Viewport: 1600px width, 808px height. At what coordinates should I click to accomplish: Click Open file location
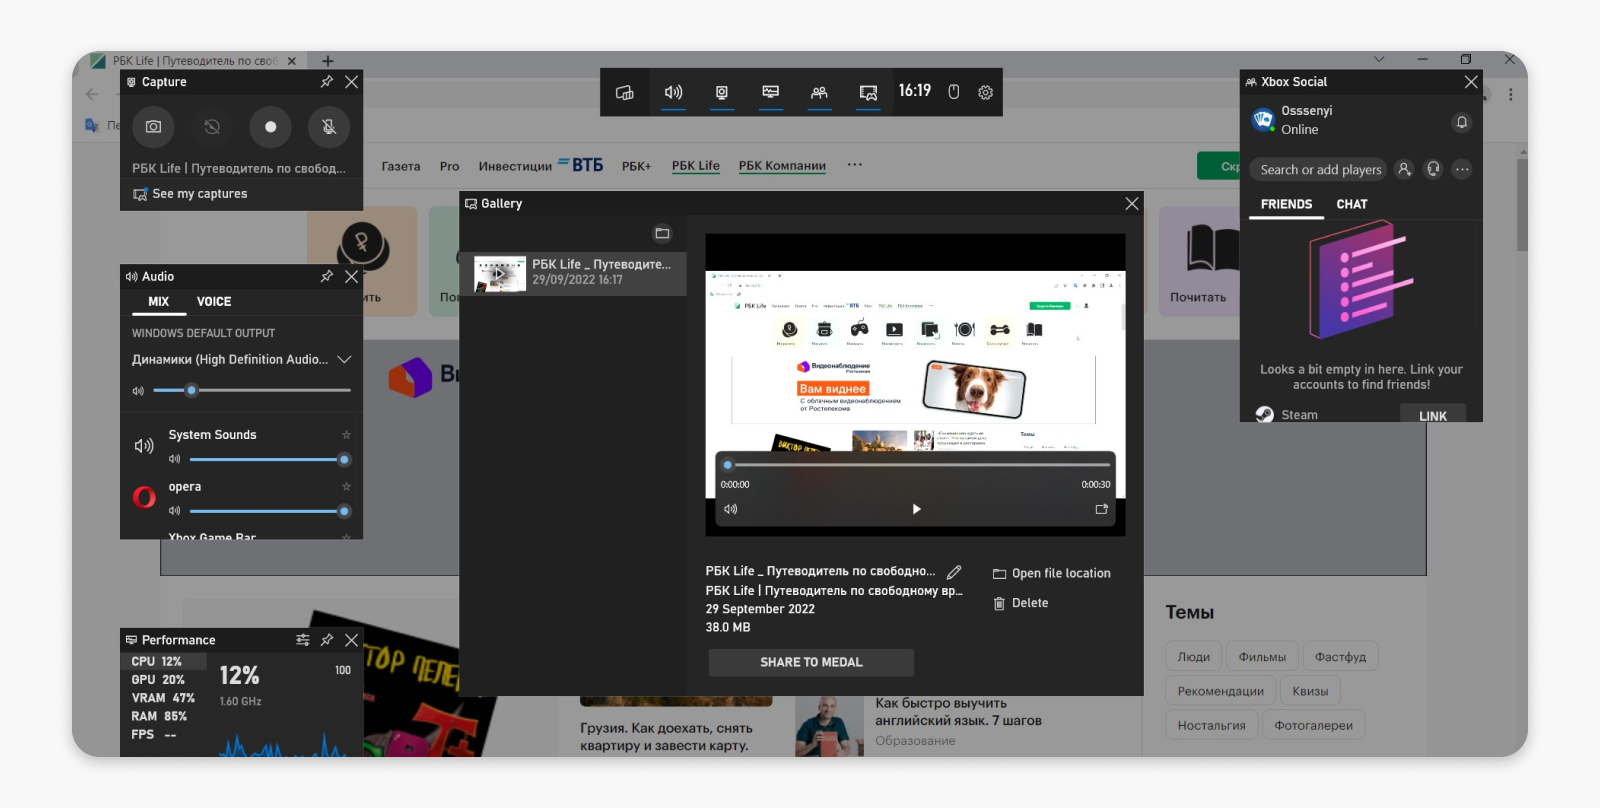[1051, 573]
